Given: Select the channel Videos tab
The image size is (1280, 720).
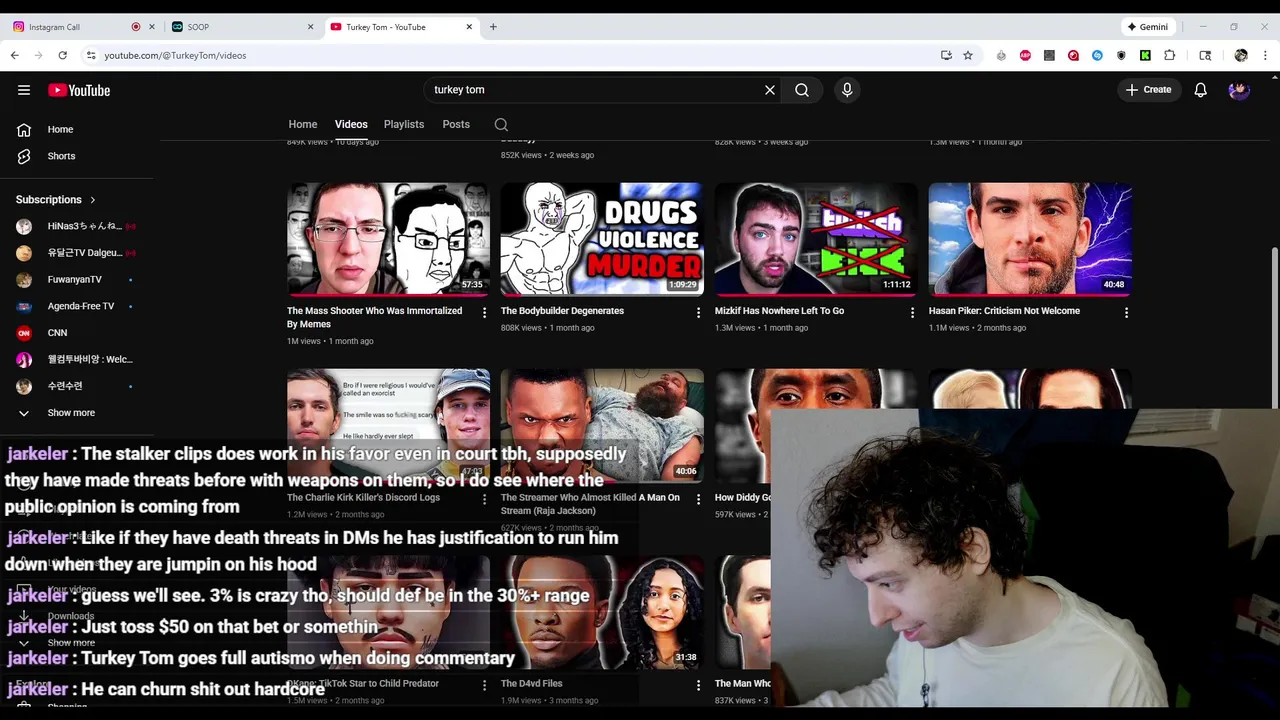Looking at the screenshot, I should (x=351, y=124).
